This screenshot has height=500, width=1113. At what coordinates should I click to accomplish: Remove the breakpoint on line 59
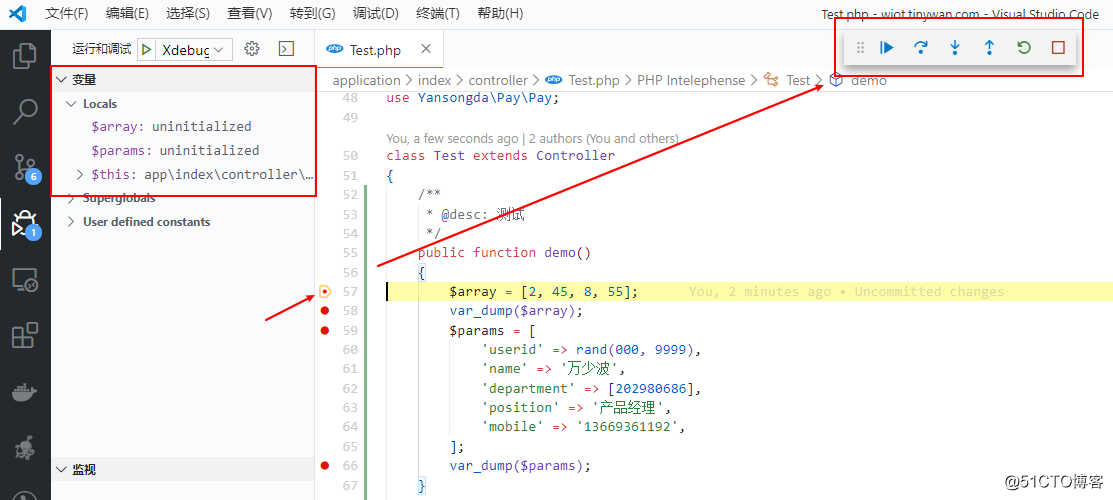[325, 330]
